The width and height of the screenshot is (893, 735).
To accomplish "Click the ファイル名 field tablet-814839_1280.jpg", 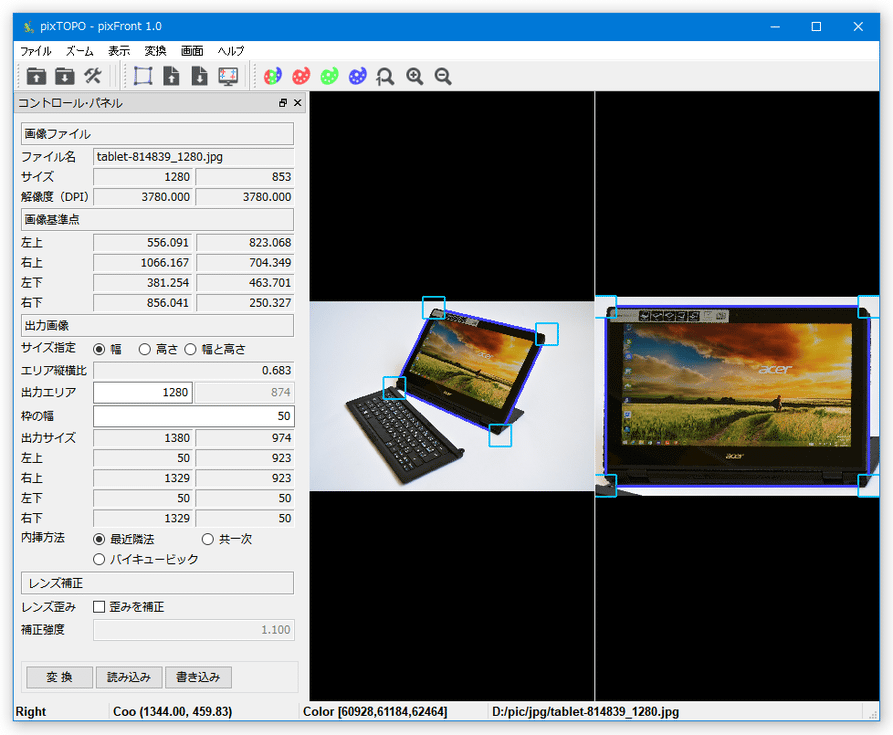I will point(194,157).
